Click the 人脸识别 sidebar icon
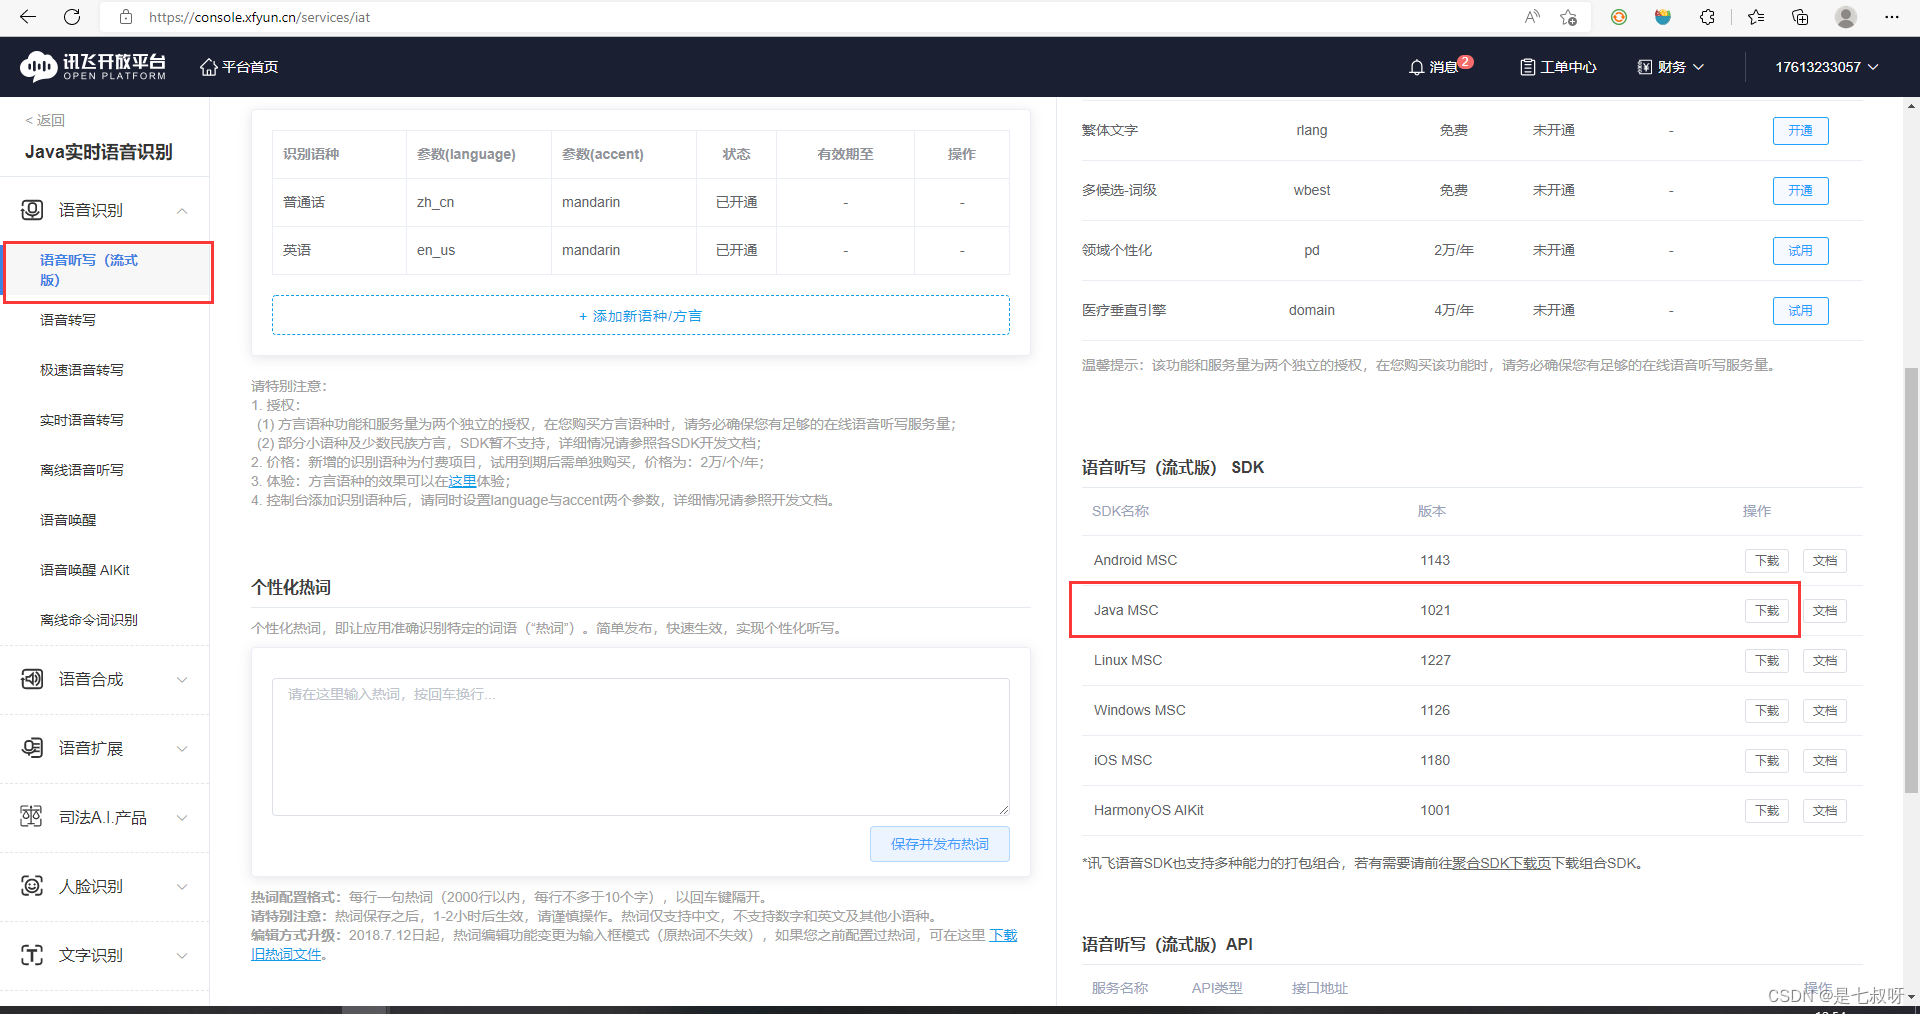The height and width of the screenshot is (1014, 1920). click(x=32, y=886)
